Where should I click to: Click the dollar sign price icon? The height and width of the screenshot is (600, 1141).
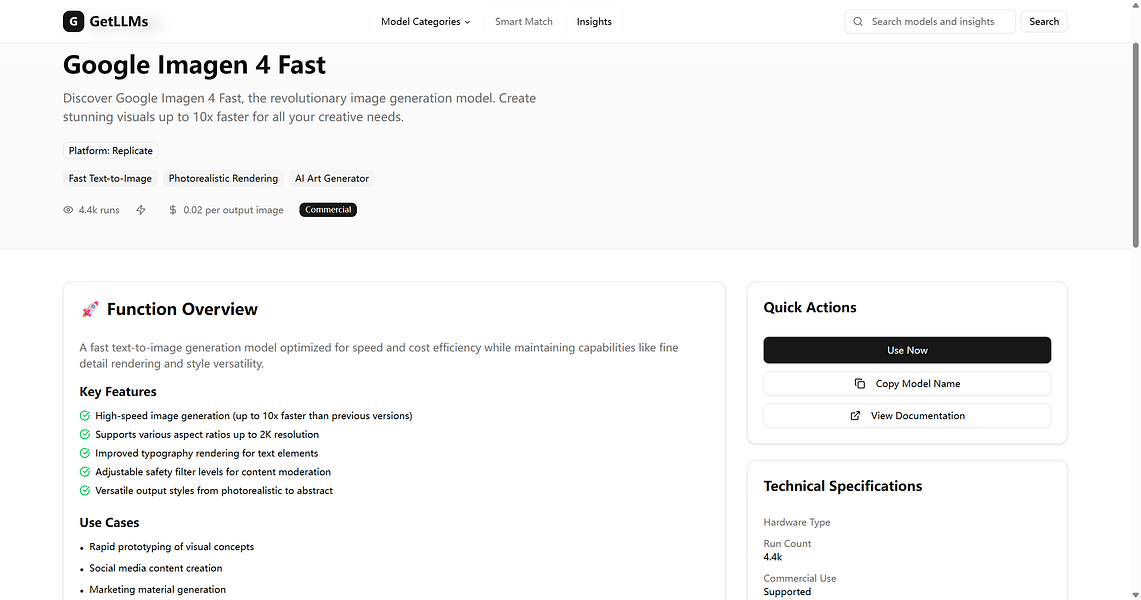[x=172, y=210]
